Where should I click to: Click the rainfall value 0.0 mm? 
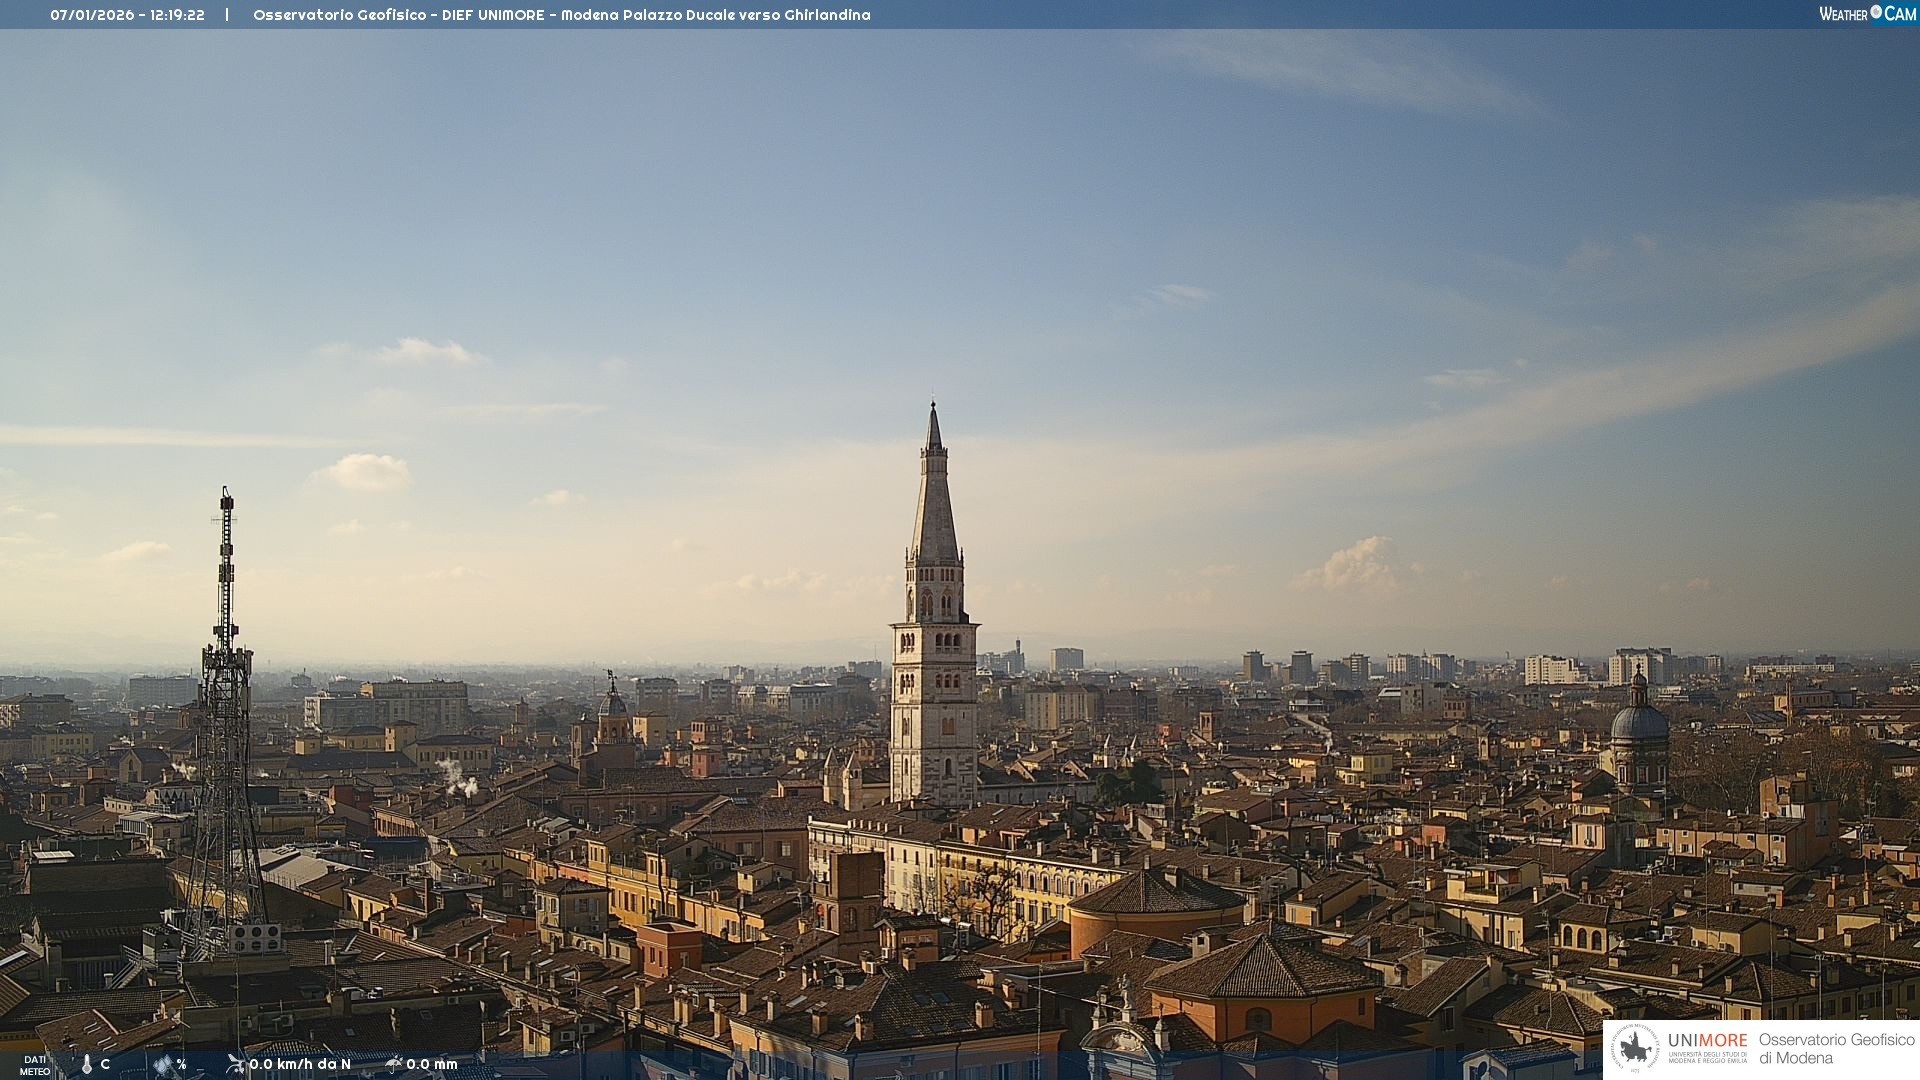(x=432, y=1064)
